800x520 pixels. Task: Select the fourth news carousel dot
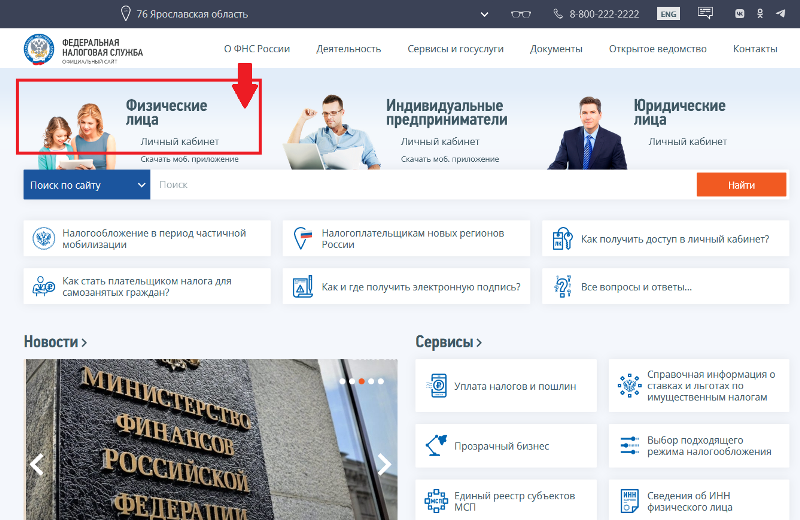(x=371, y=381)
